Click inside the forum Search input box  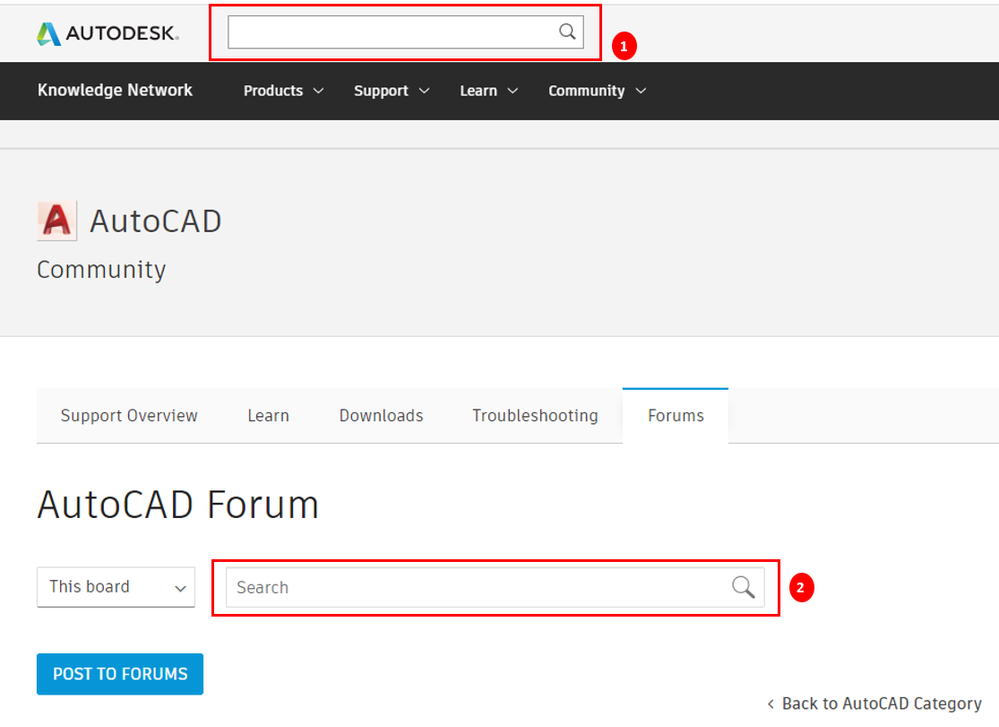click(450, 587)
